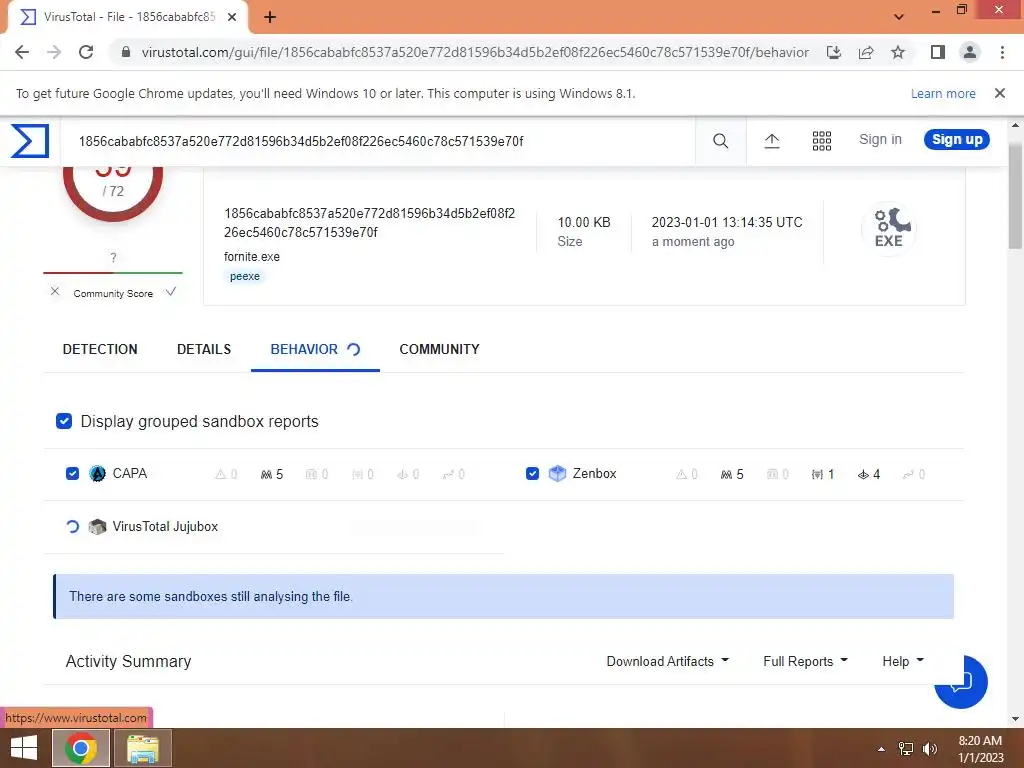Click the Zenbox dropped files count 4 icon
This screenshot has width=1024, height=768.
click(x=869, y=474)
